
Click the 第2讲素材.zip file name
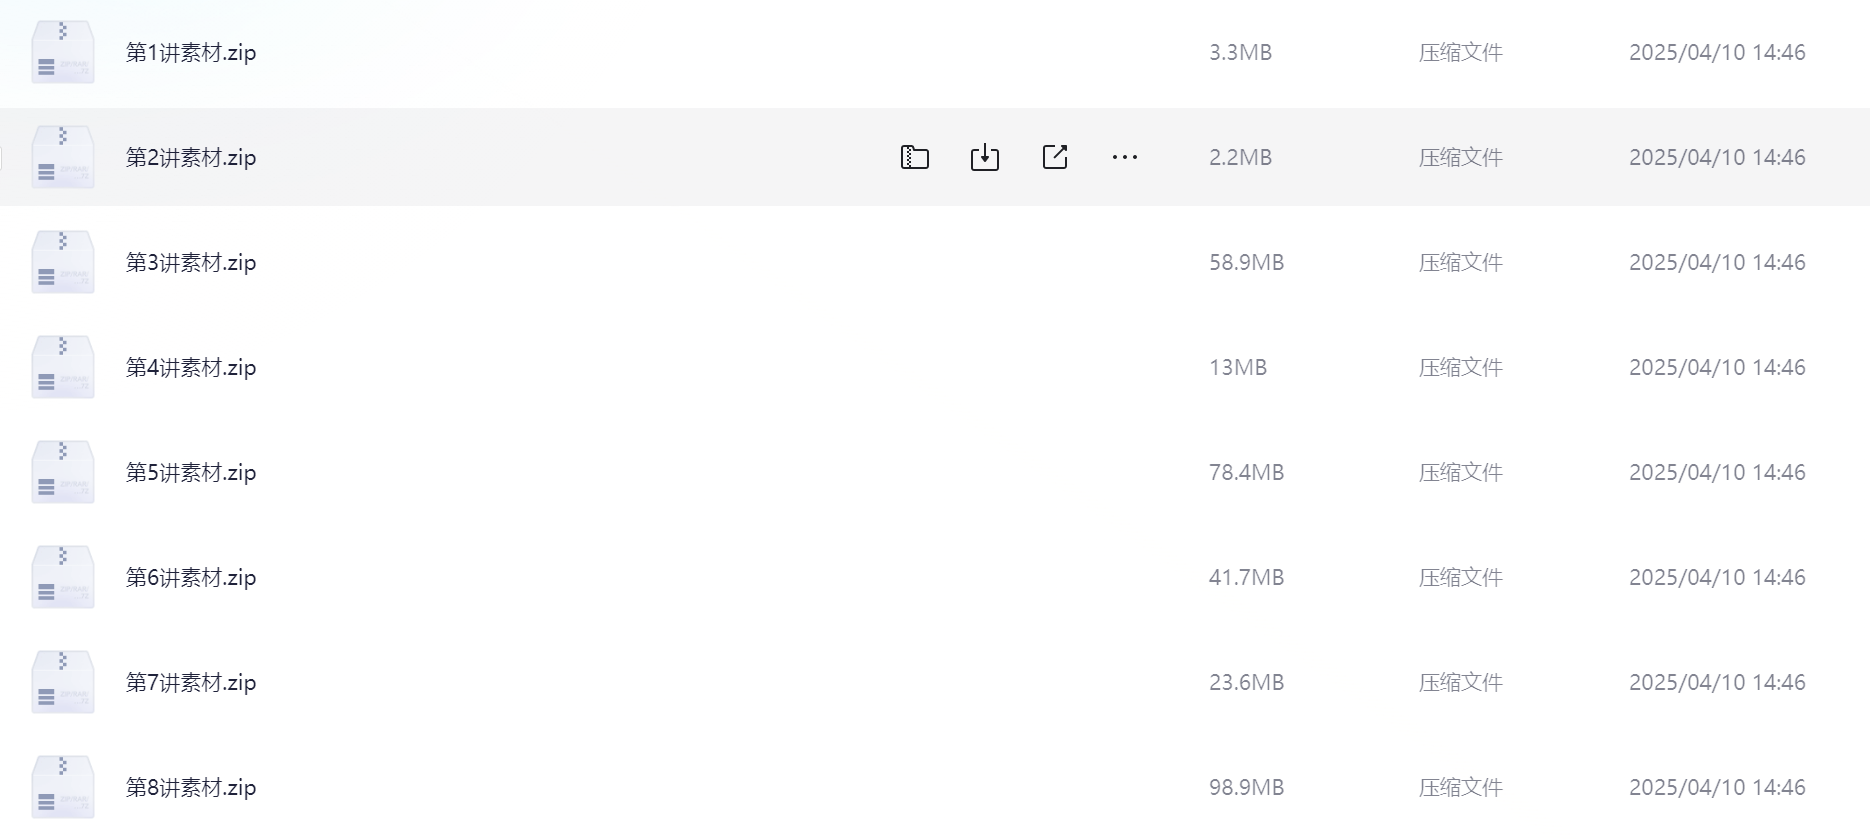click(191, 158)
